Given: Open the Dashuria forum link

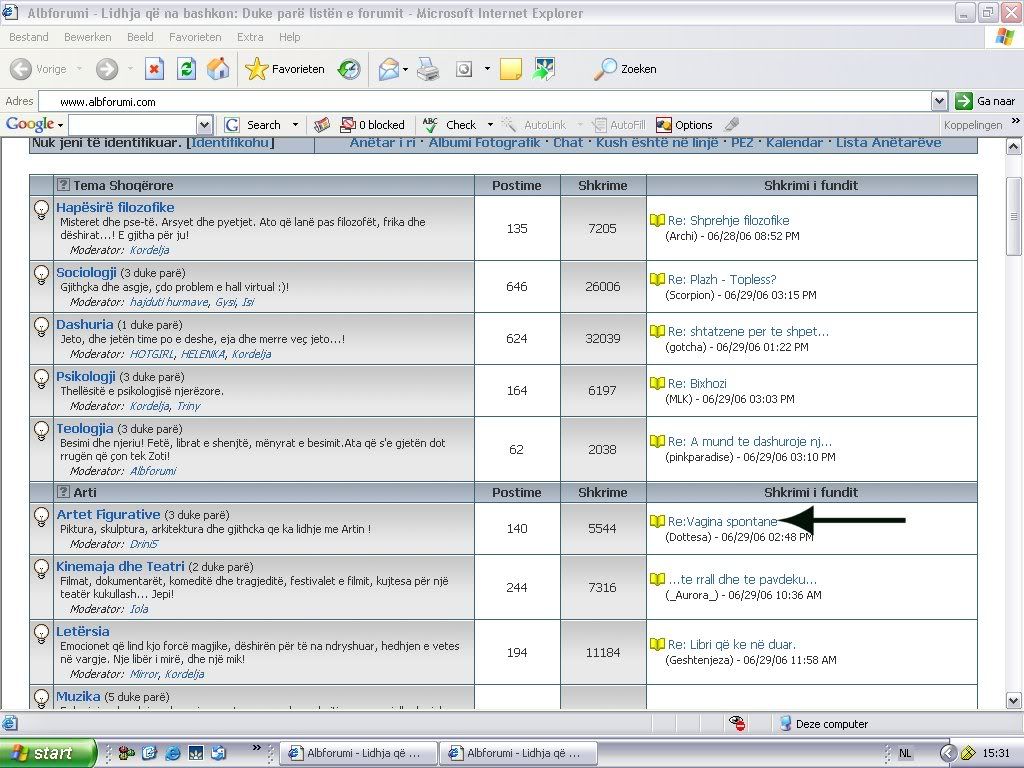Looking at the screenshot, I should click(x=84, y=325).
